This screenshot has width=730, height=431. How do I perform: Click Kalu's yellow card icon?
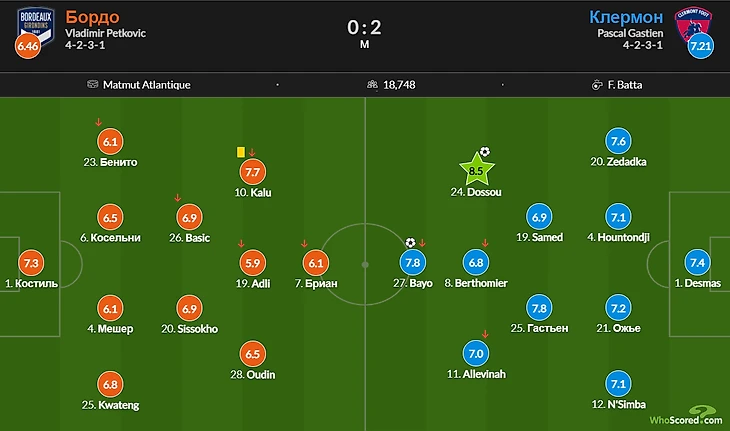(x=241, y=152)
